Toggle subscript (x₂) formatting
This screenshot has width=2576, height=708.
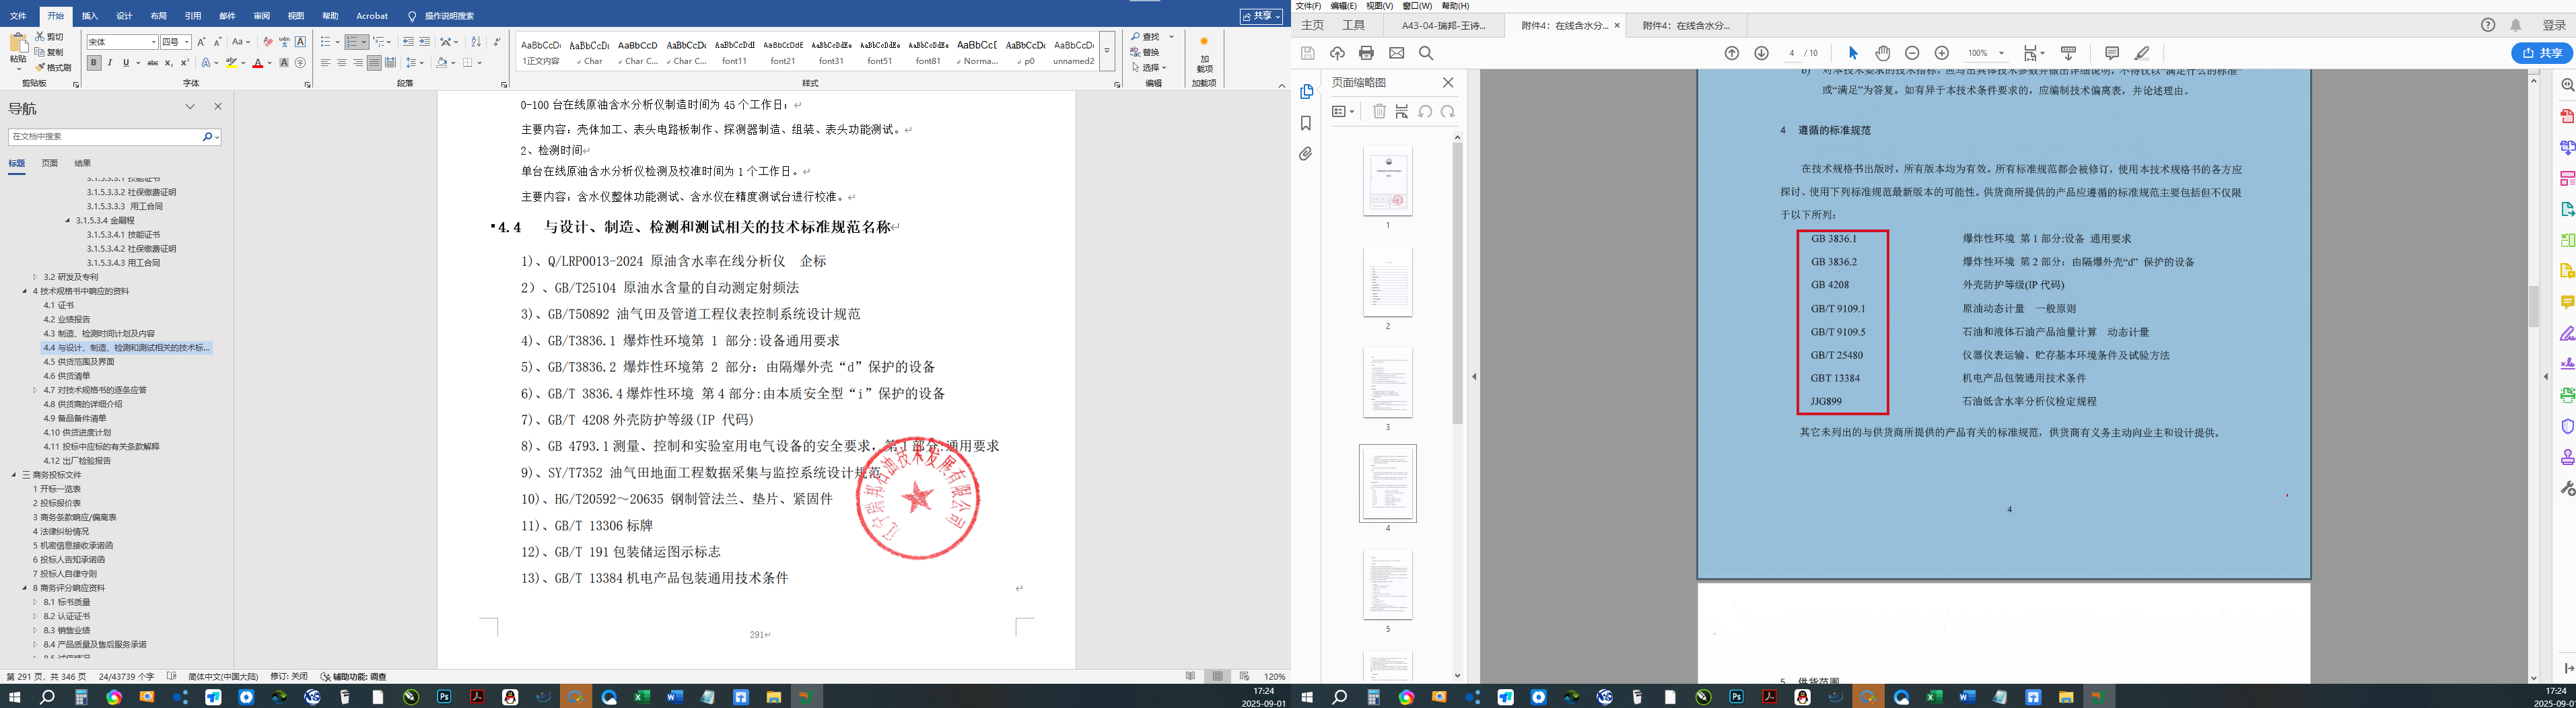click(x=169, y=63)
